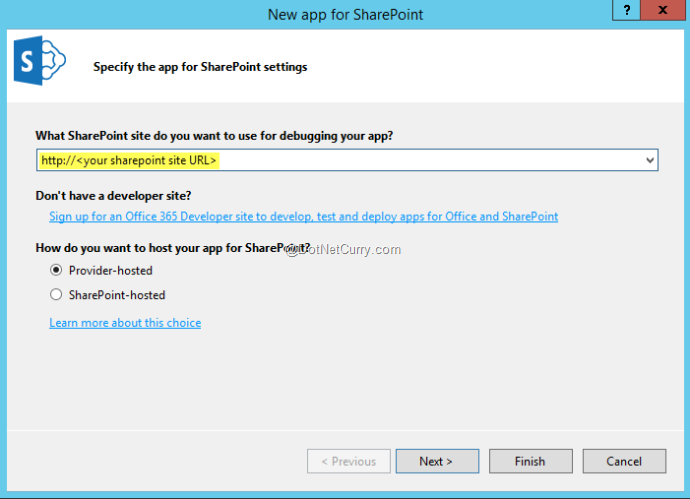Click the Next > button
The height and width of the screenshot is (499, 690).
coord(437,461)
